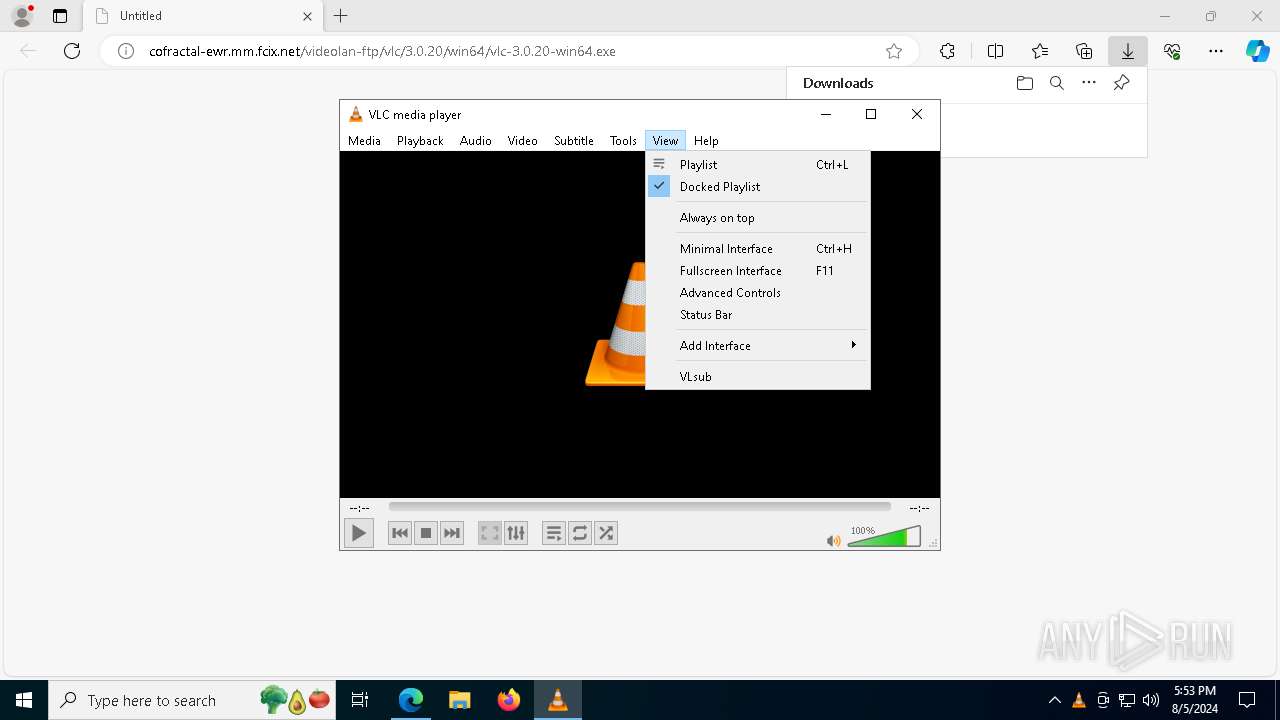
Task: Open Edge collections icon
Action: coord(1084,51)
